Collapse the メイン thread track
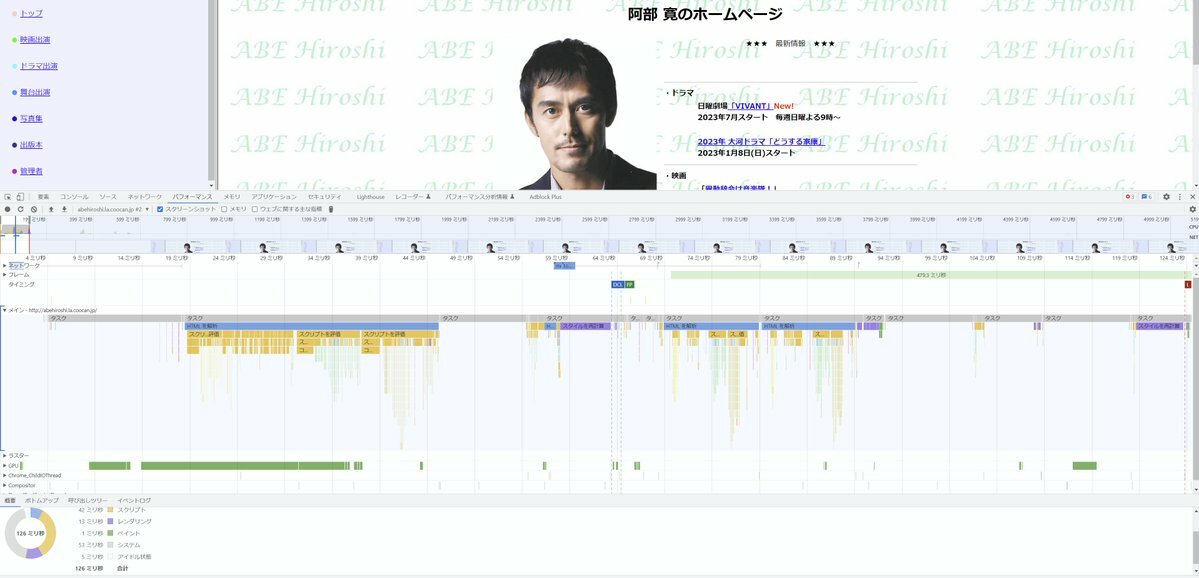 (x=4, y=310)
